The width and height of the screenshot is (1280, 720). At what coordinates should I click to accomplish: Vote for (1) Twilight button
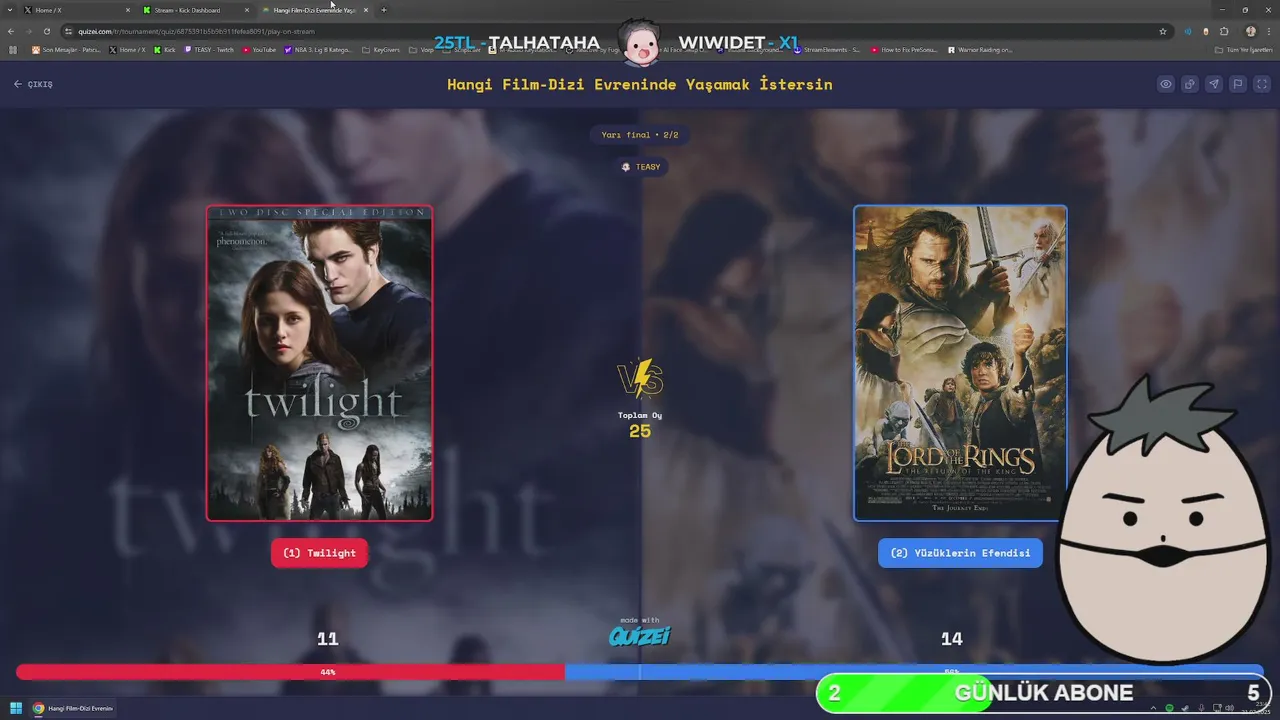coord(319,553)
